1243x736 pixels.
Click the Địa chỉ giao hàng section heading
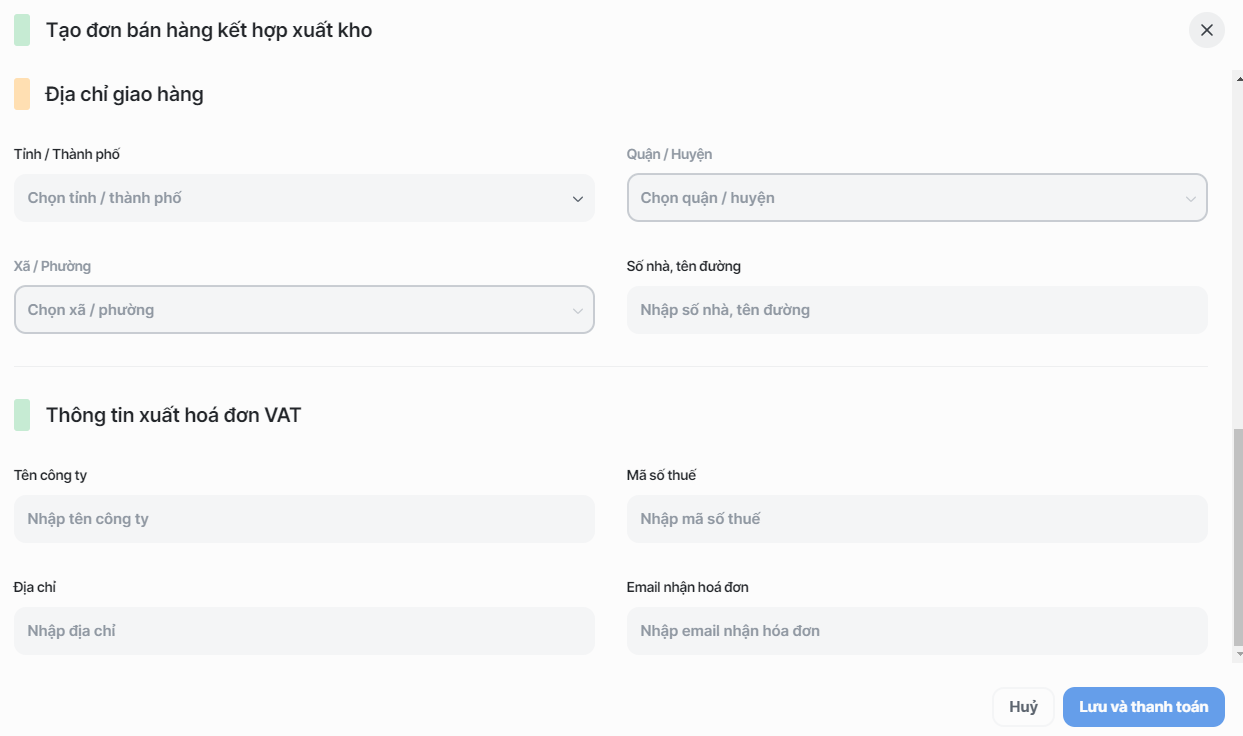[x=124, y=94]
